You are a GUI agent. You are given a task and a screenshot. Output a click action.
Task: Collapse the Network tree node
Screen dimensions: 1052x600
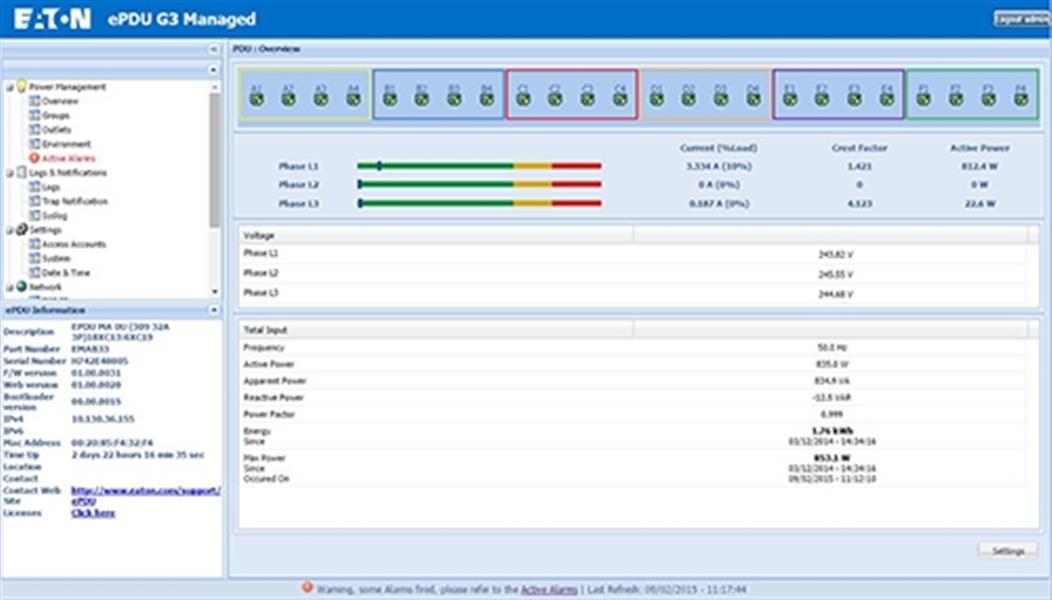(x=9, y=287)
